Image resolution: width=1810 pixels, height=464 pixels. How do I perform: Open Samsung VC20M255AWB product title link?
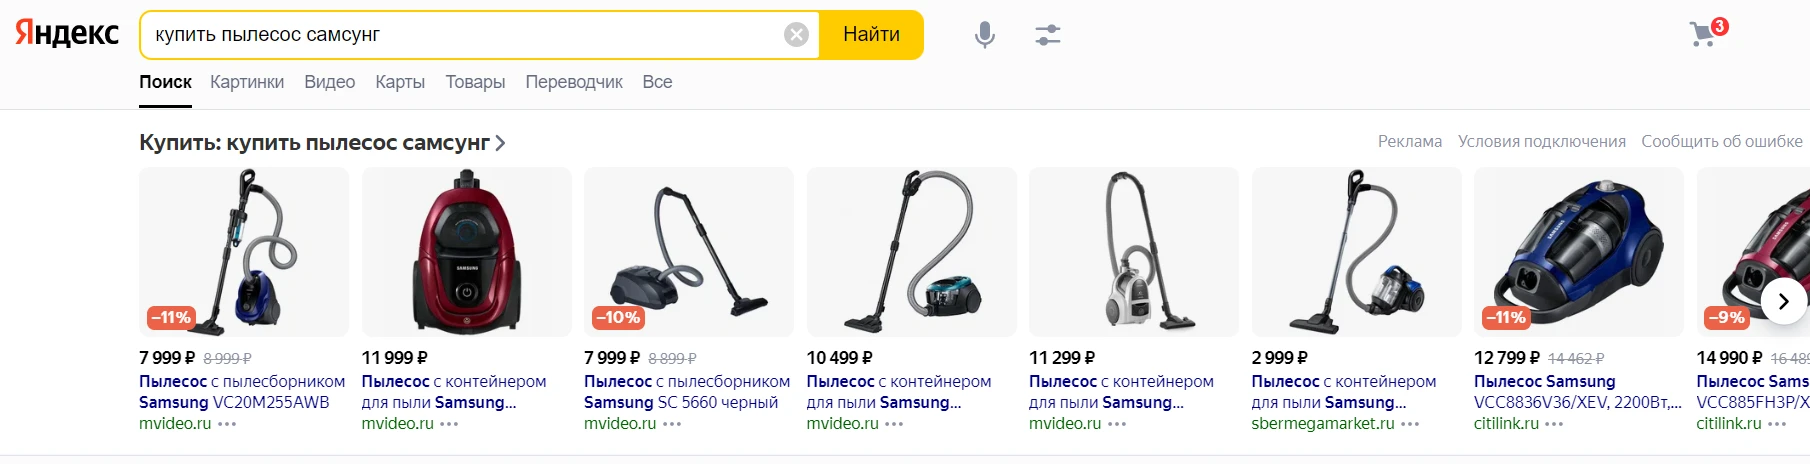pos(242,392)
